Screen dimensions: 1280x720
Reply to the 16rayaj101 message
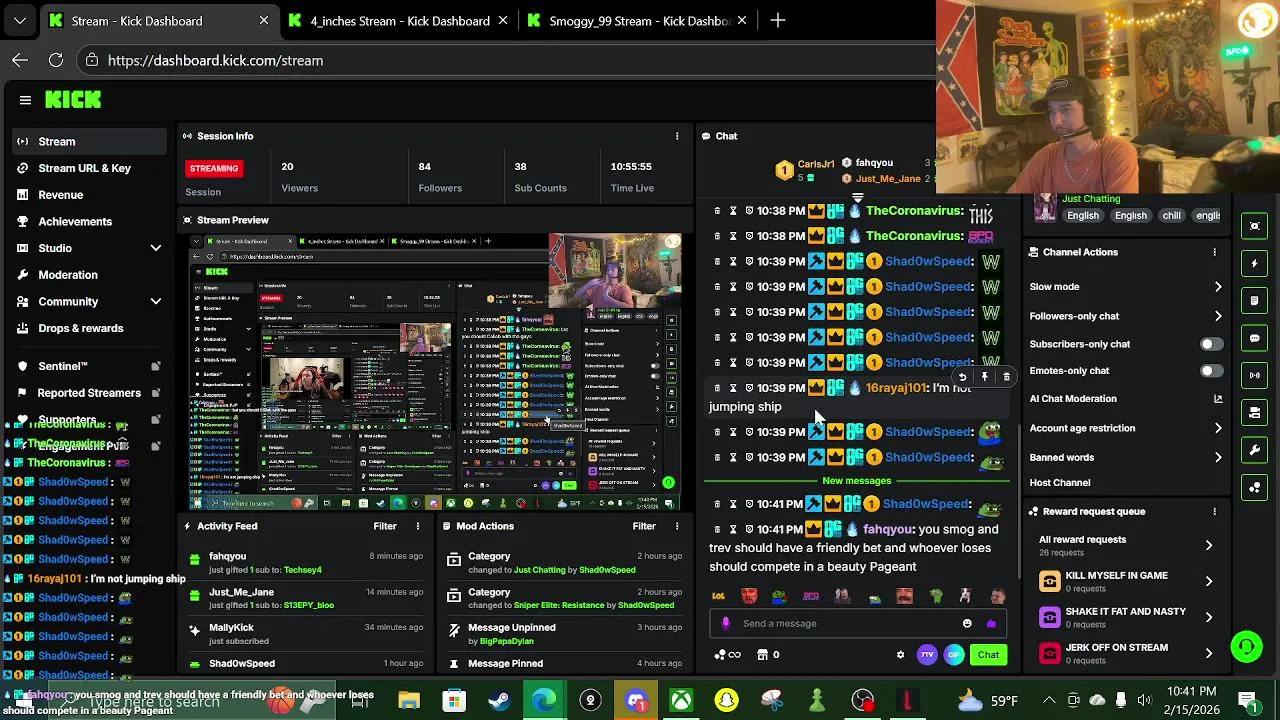pyautogui.click(x=962, y=377)
